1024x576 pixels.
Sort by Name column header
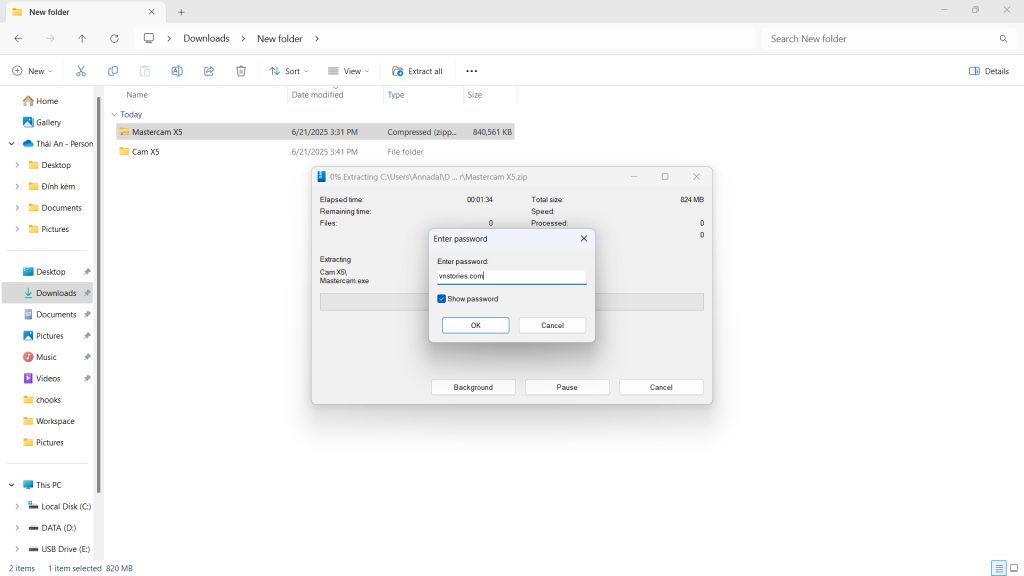[x=136, y=95]
